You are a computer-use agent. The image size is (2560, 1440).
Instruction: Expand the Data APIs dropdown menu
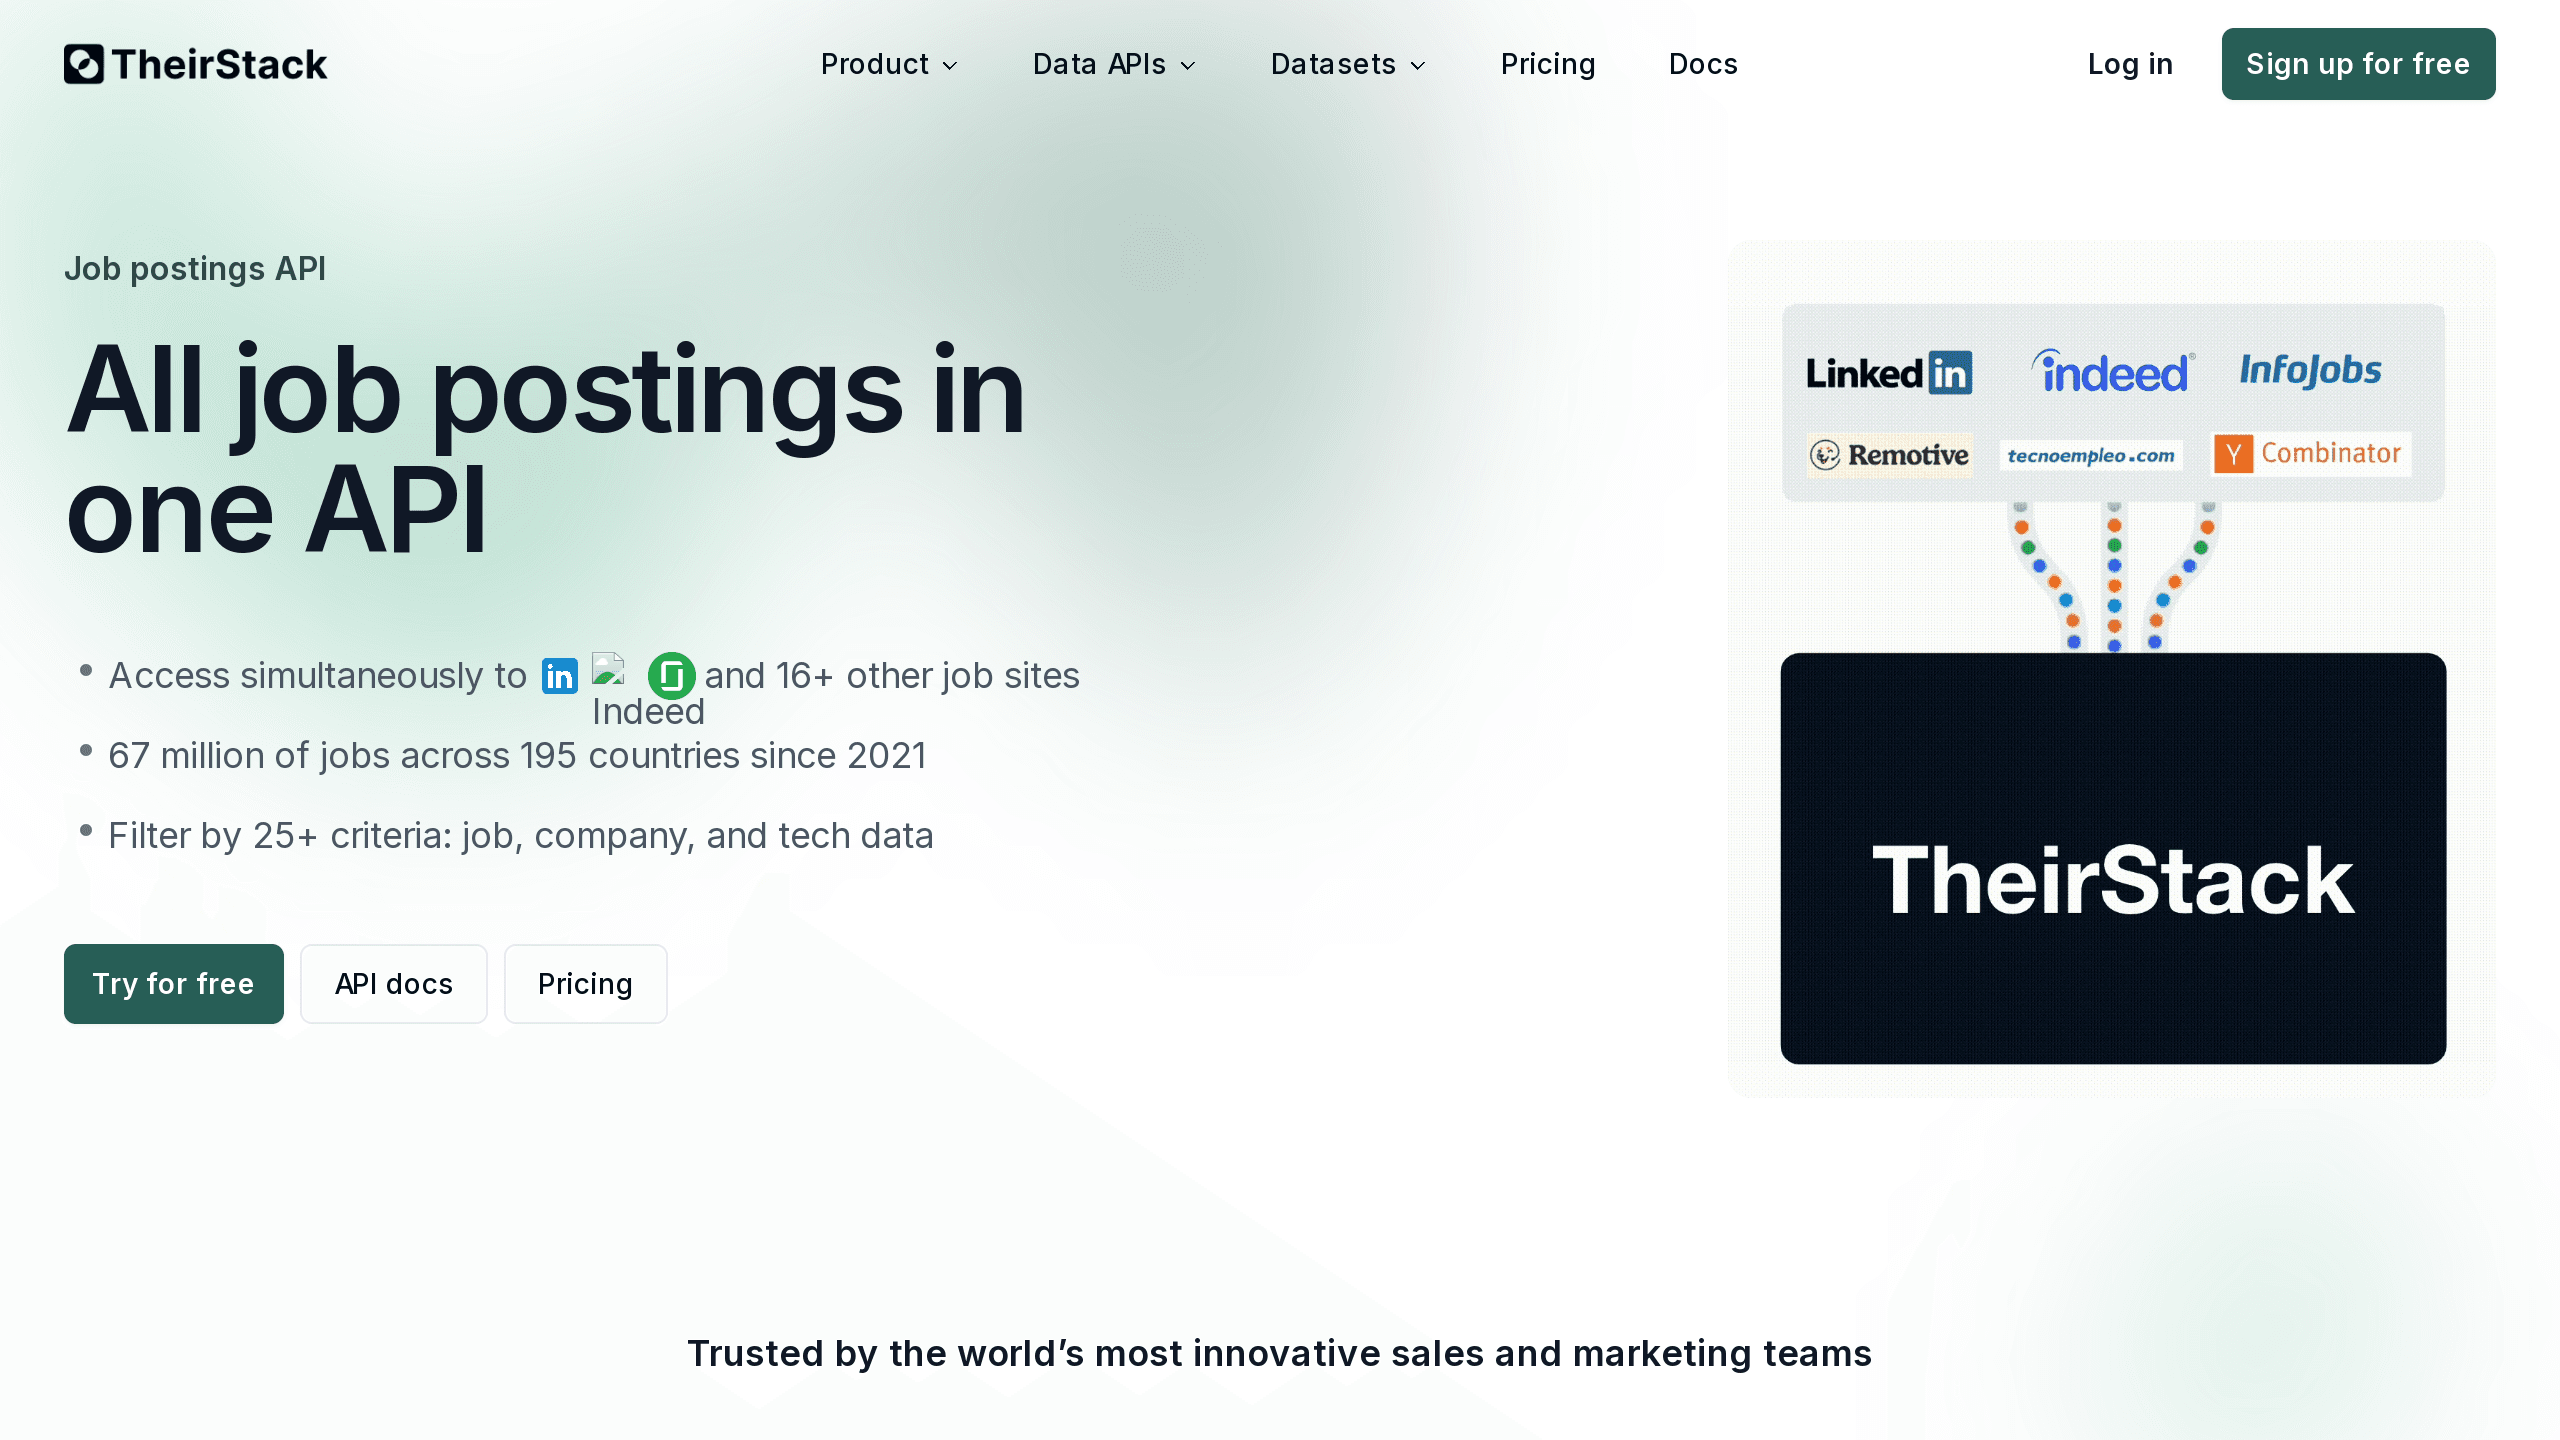(1113, 63)
